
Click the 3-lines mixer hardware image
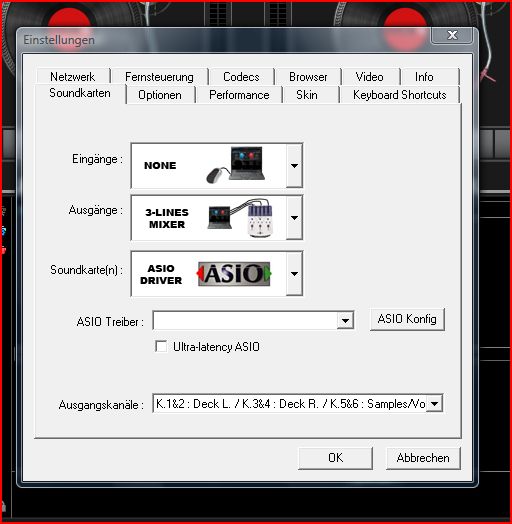click(x=241, y=218)
